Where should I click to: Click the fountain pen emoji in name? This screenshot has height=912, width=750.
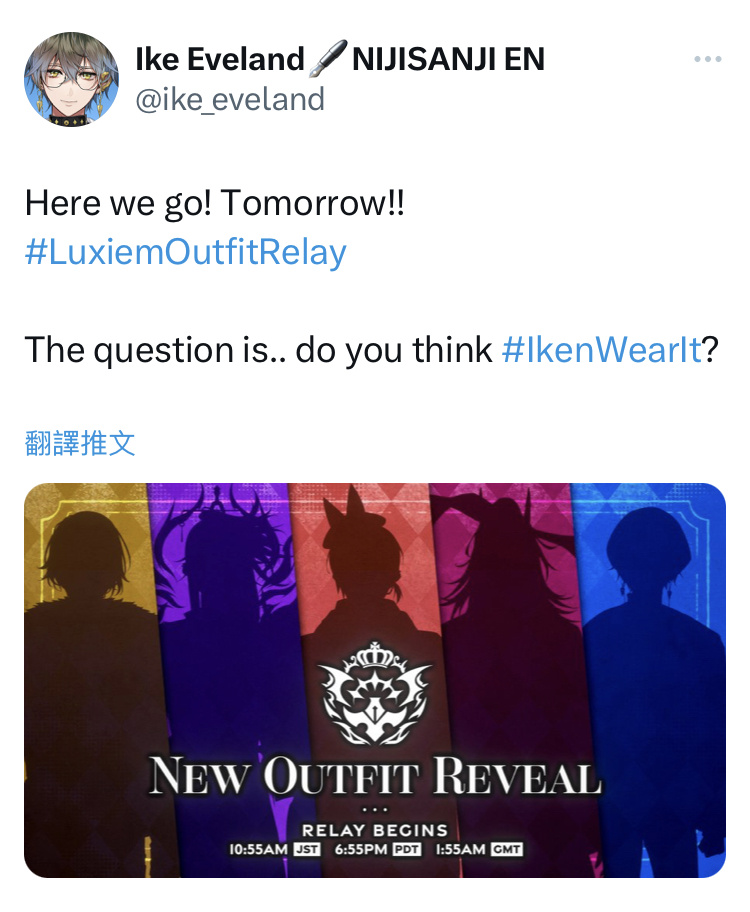328,59
